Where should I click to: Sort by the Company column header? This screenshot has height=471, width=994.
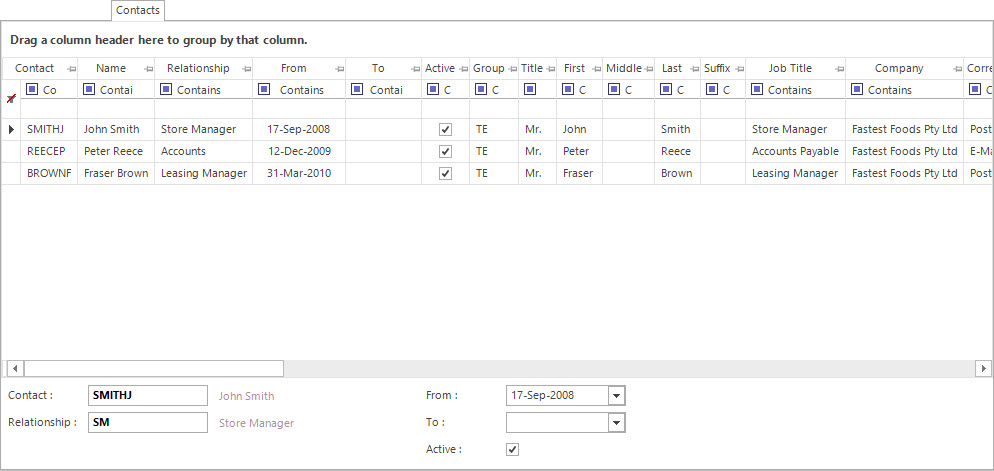coord(898,69)
